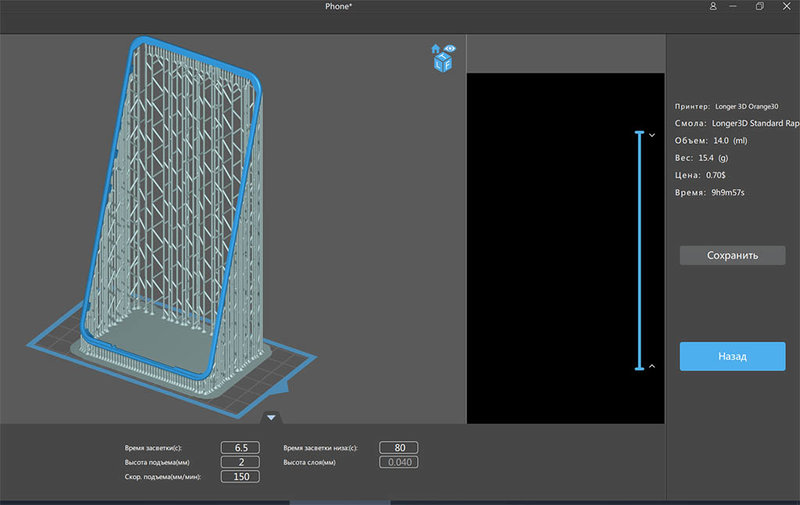800x505 pixels.
Task: Select the L face on the view cube
Action: pos(436,65)
